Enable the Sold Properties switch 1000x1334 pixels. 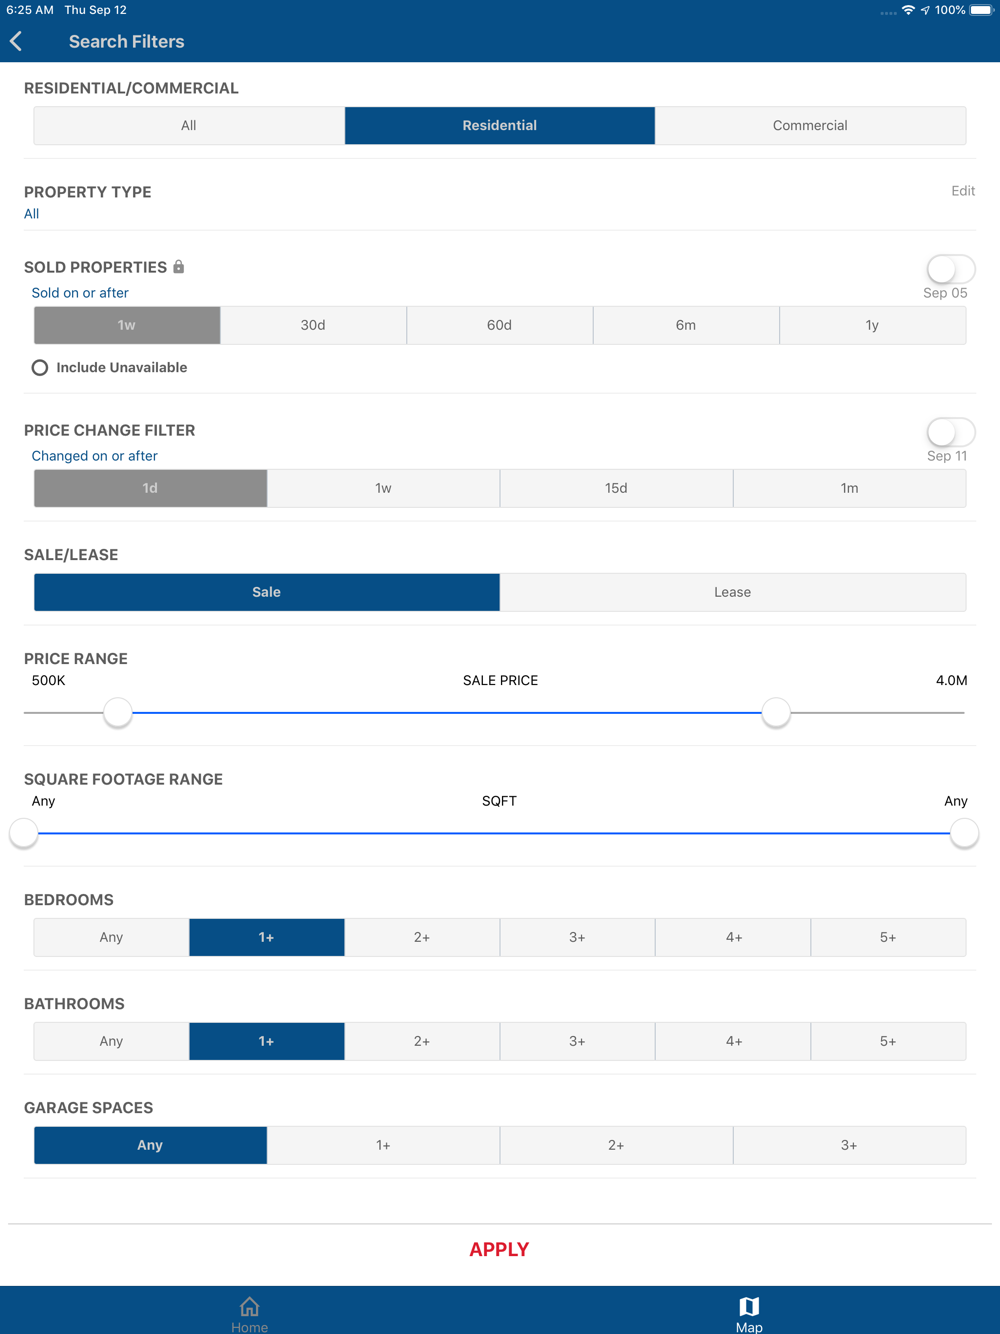click(x=950, y=269)
